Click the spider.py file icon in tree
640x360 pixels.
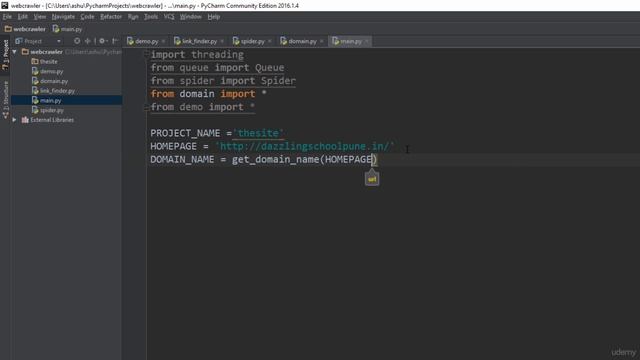pyautogui.click(x=35, y=110)
